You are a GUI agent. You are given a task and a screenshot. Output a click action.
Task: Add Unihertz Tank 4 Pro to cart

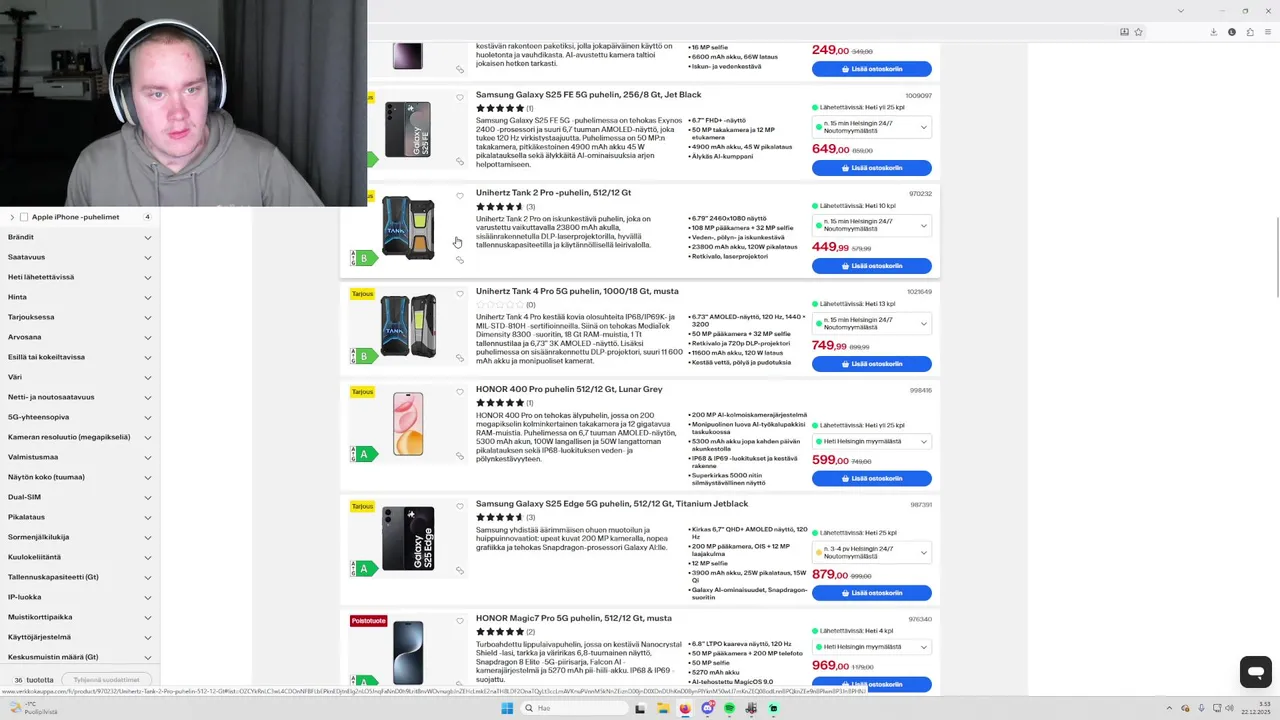(x=872, y=364)
